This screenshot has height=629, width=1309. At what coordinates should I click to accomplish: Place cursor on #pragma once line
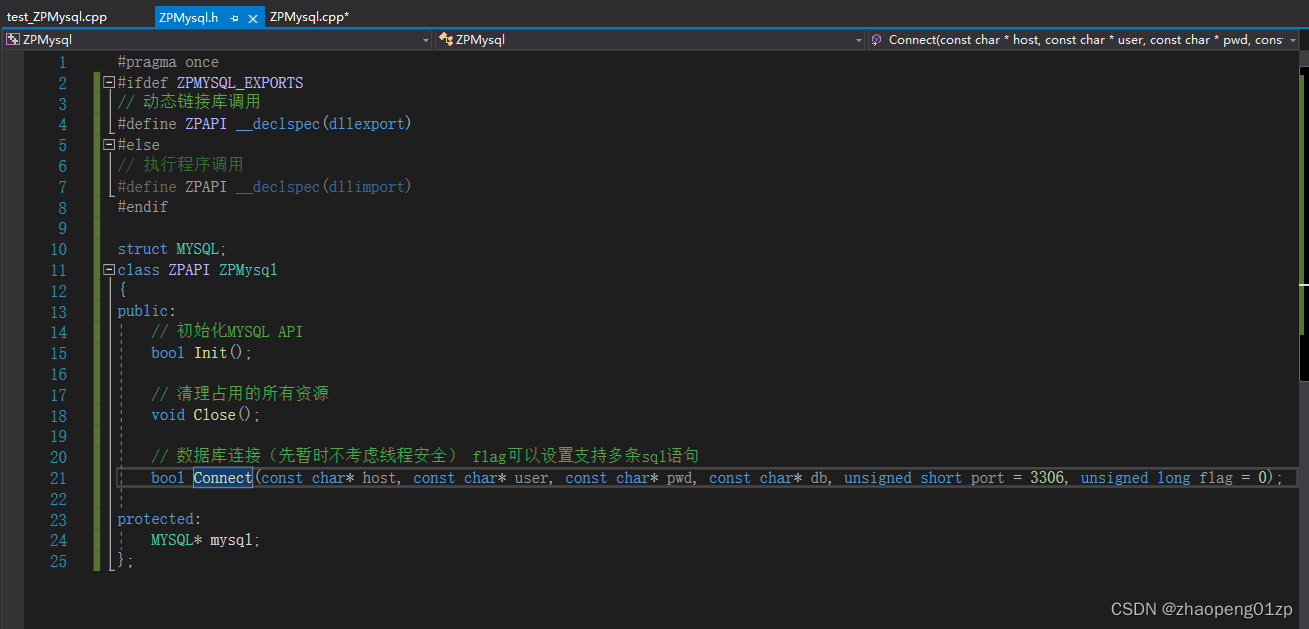tap(168, 62)
